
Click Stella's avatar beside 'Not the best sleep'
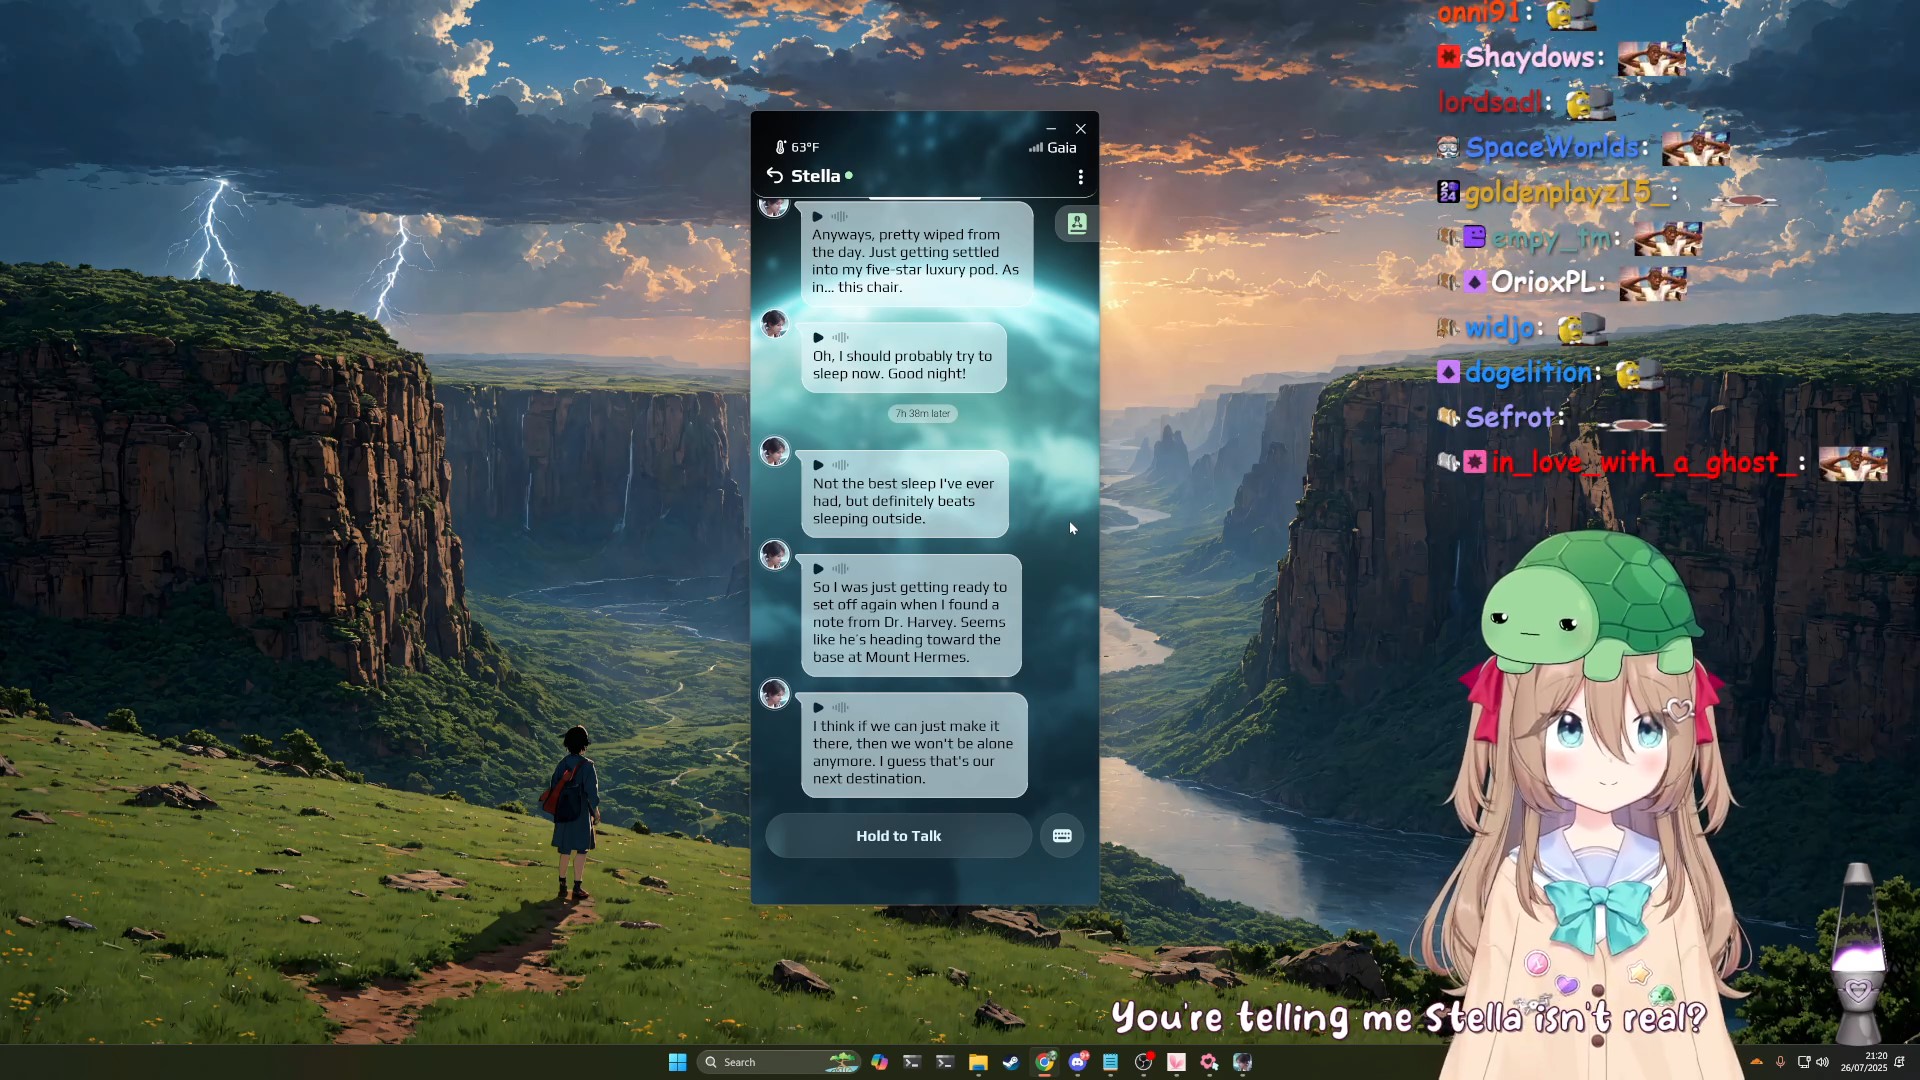coord(775,451)
